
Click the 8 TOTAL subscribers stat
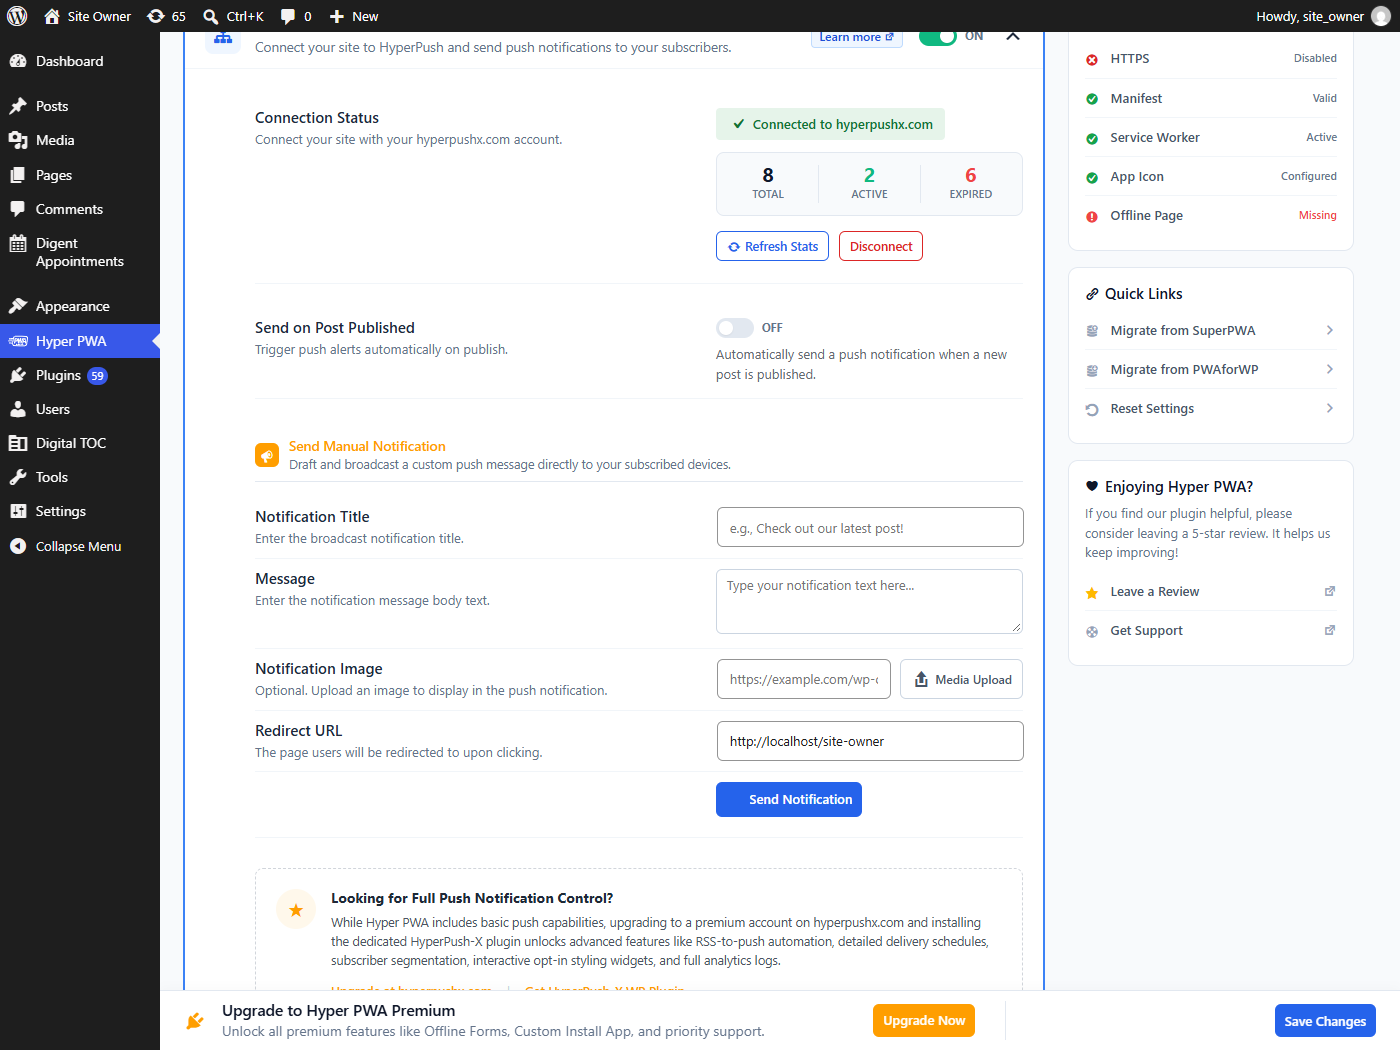pyautogui.click(x=768, y=183)
